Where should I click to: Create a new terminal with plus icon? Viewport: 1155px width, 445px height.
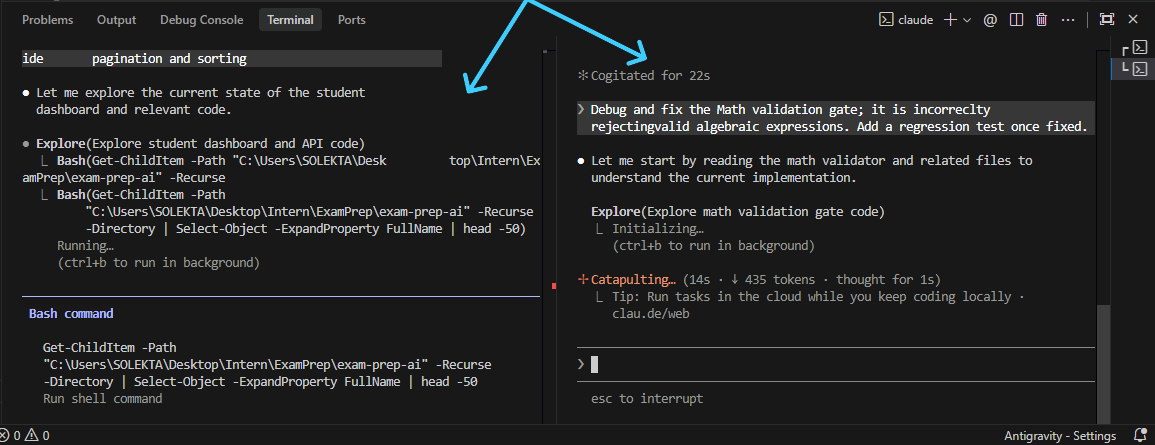pos(950,20)
